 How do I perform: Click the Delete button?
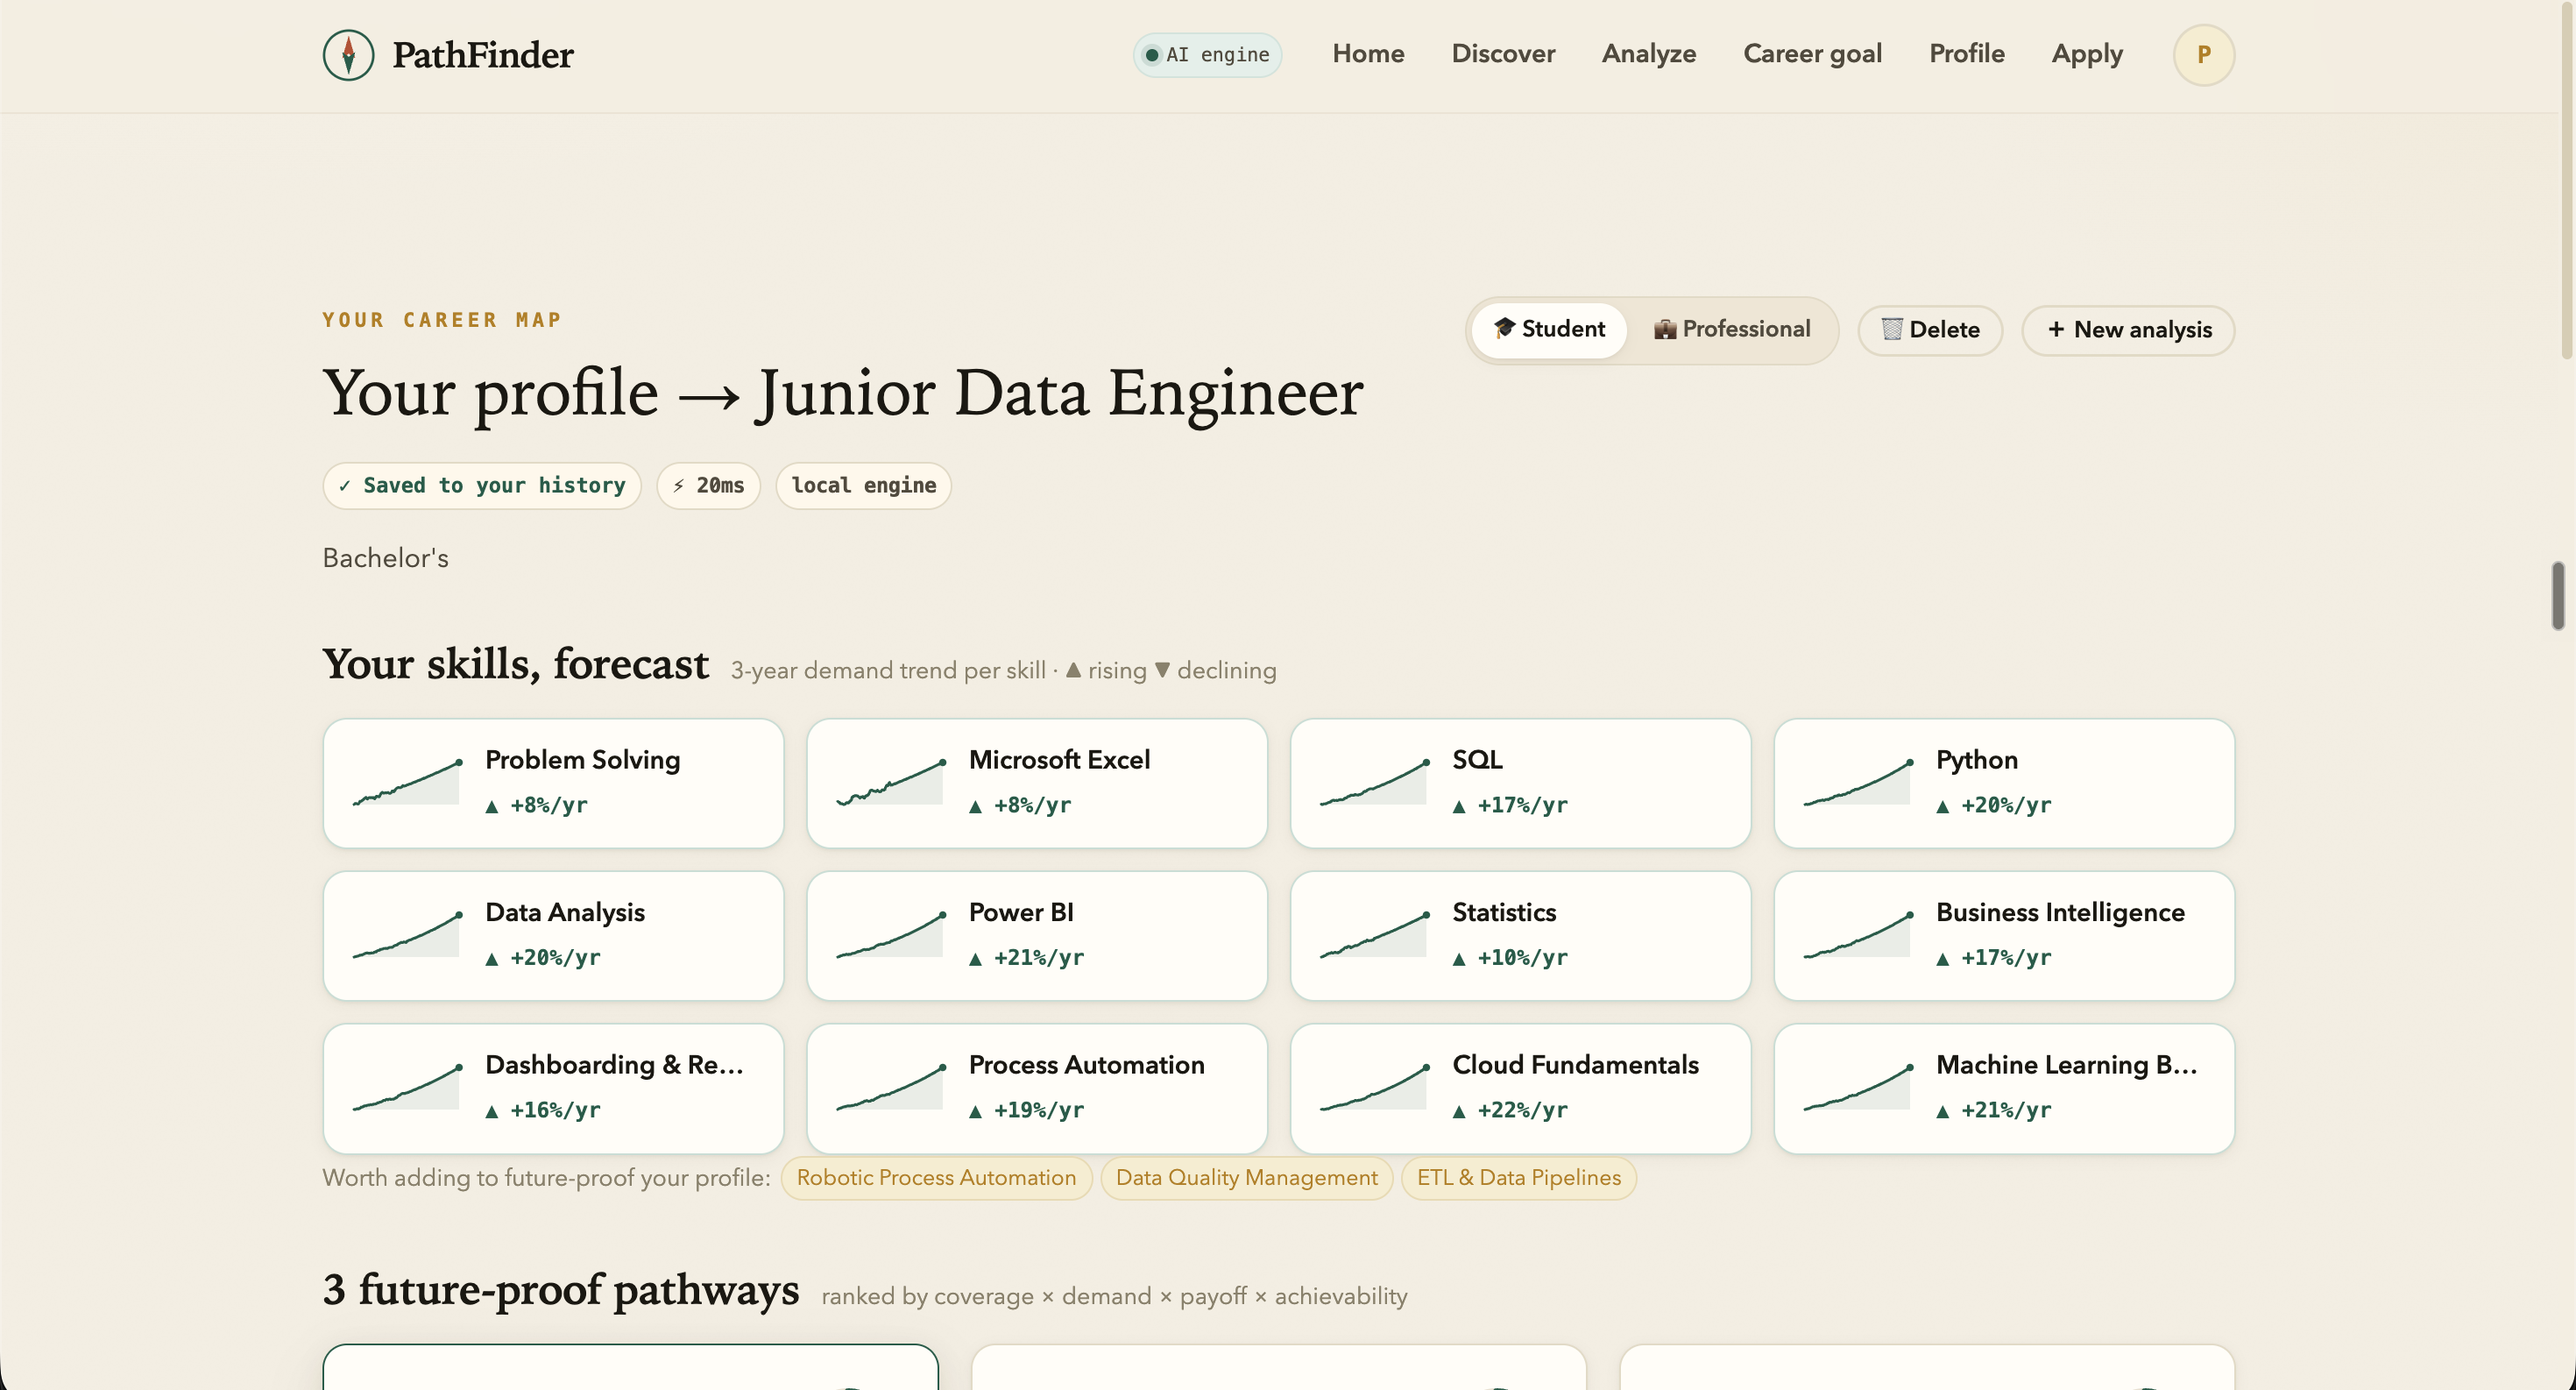(x=1930, y=330)
